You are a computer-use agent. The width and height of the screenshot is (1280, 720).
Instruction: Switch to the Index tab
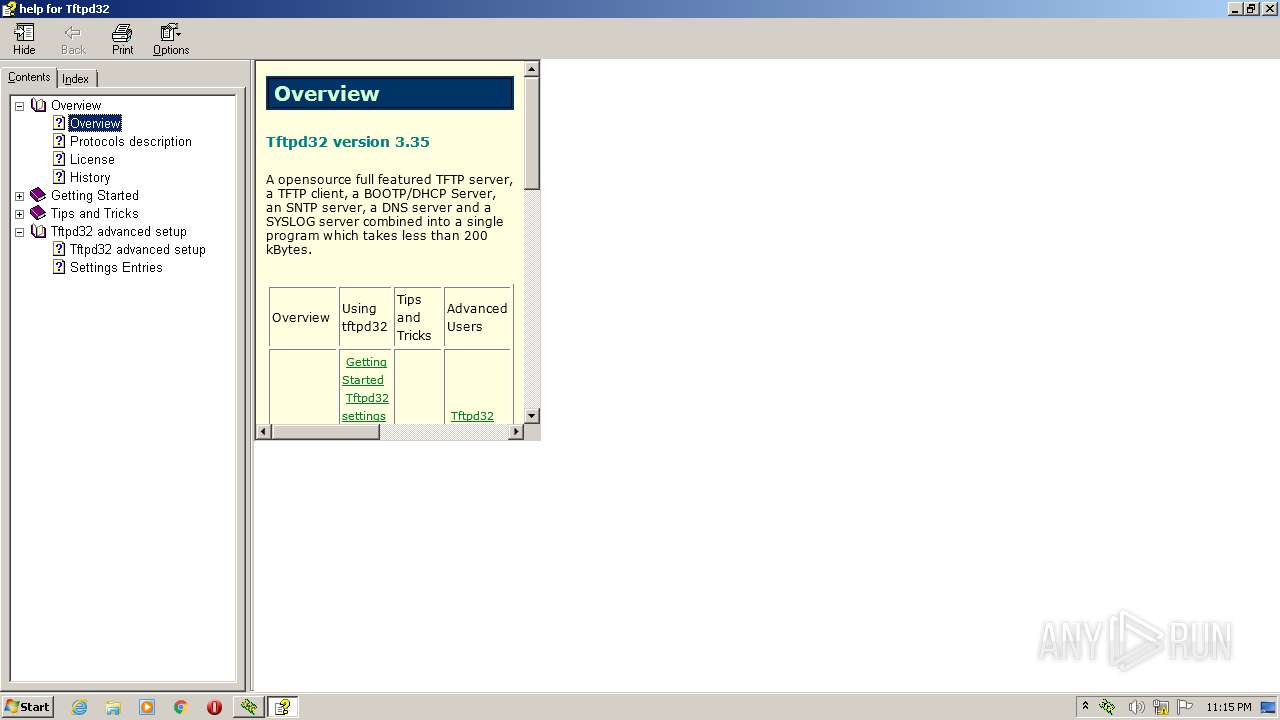click(x=76, y=79)
